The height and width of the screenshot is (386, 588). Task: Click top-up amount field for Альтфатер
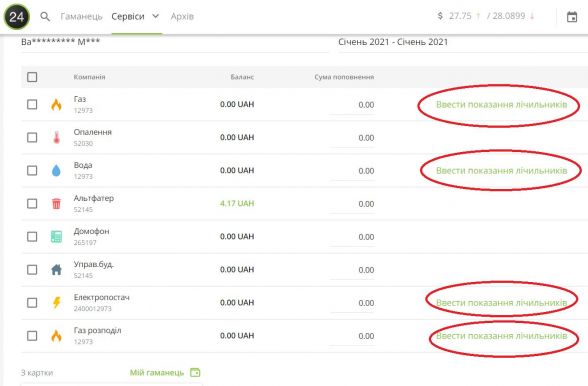click(x=352, y=204)
